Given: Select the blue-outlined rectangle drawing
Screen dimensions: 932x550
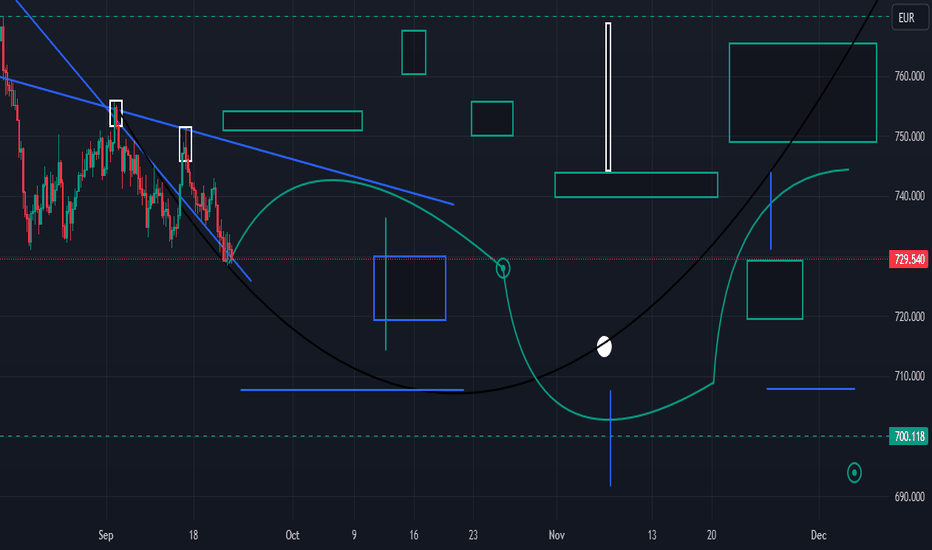Looking at the screenshot, I should tap(410, 288).
